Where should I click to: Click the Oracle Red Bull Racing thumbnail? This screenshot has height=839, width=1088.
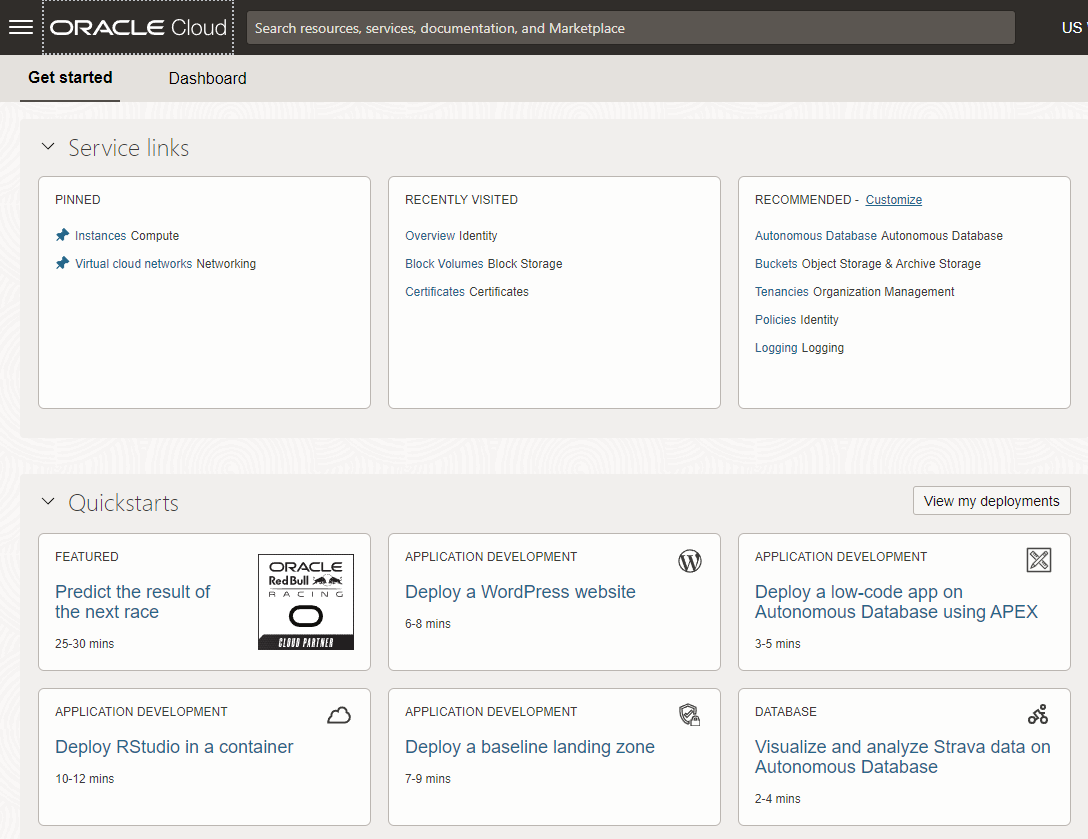306,602
